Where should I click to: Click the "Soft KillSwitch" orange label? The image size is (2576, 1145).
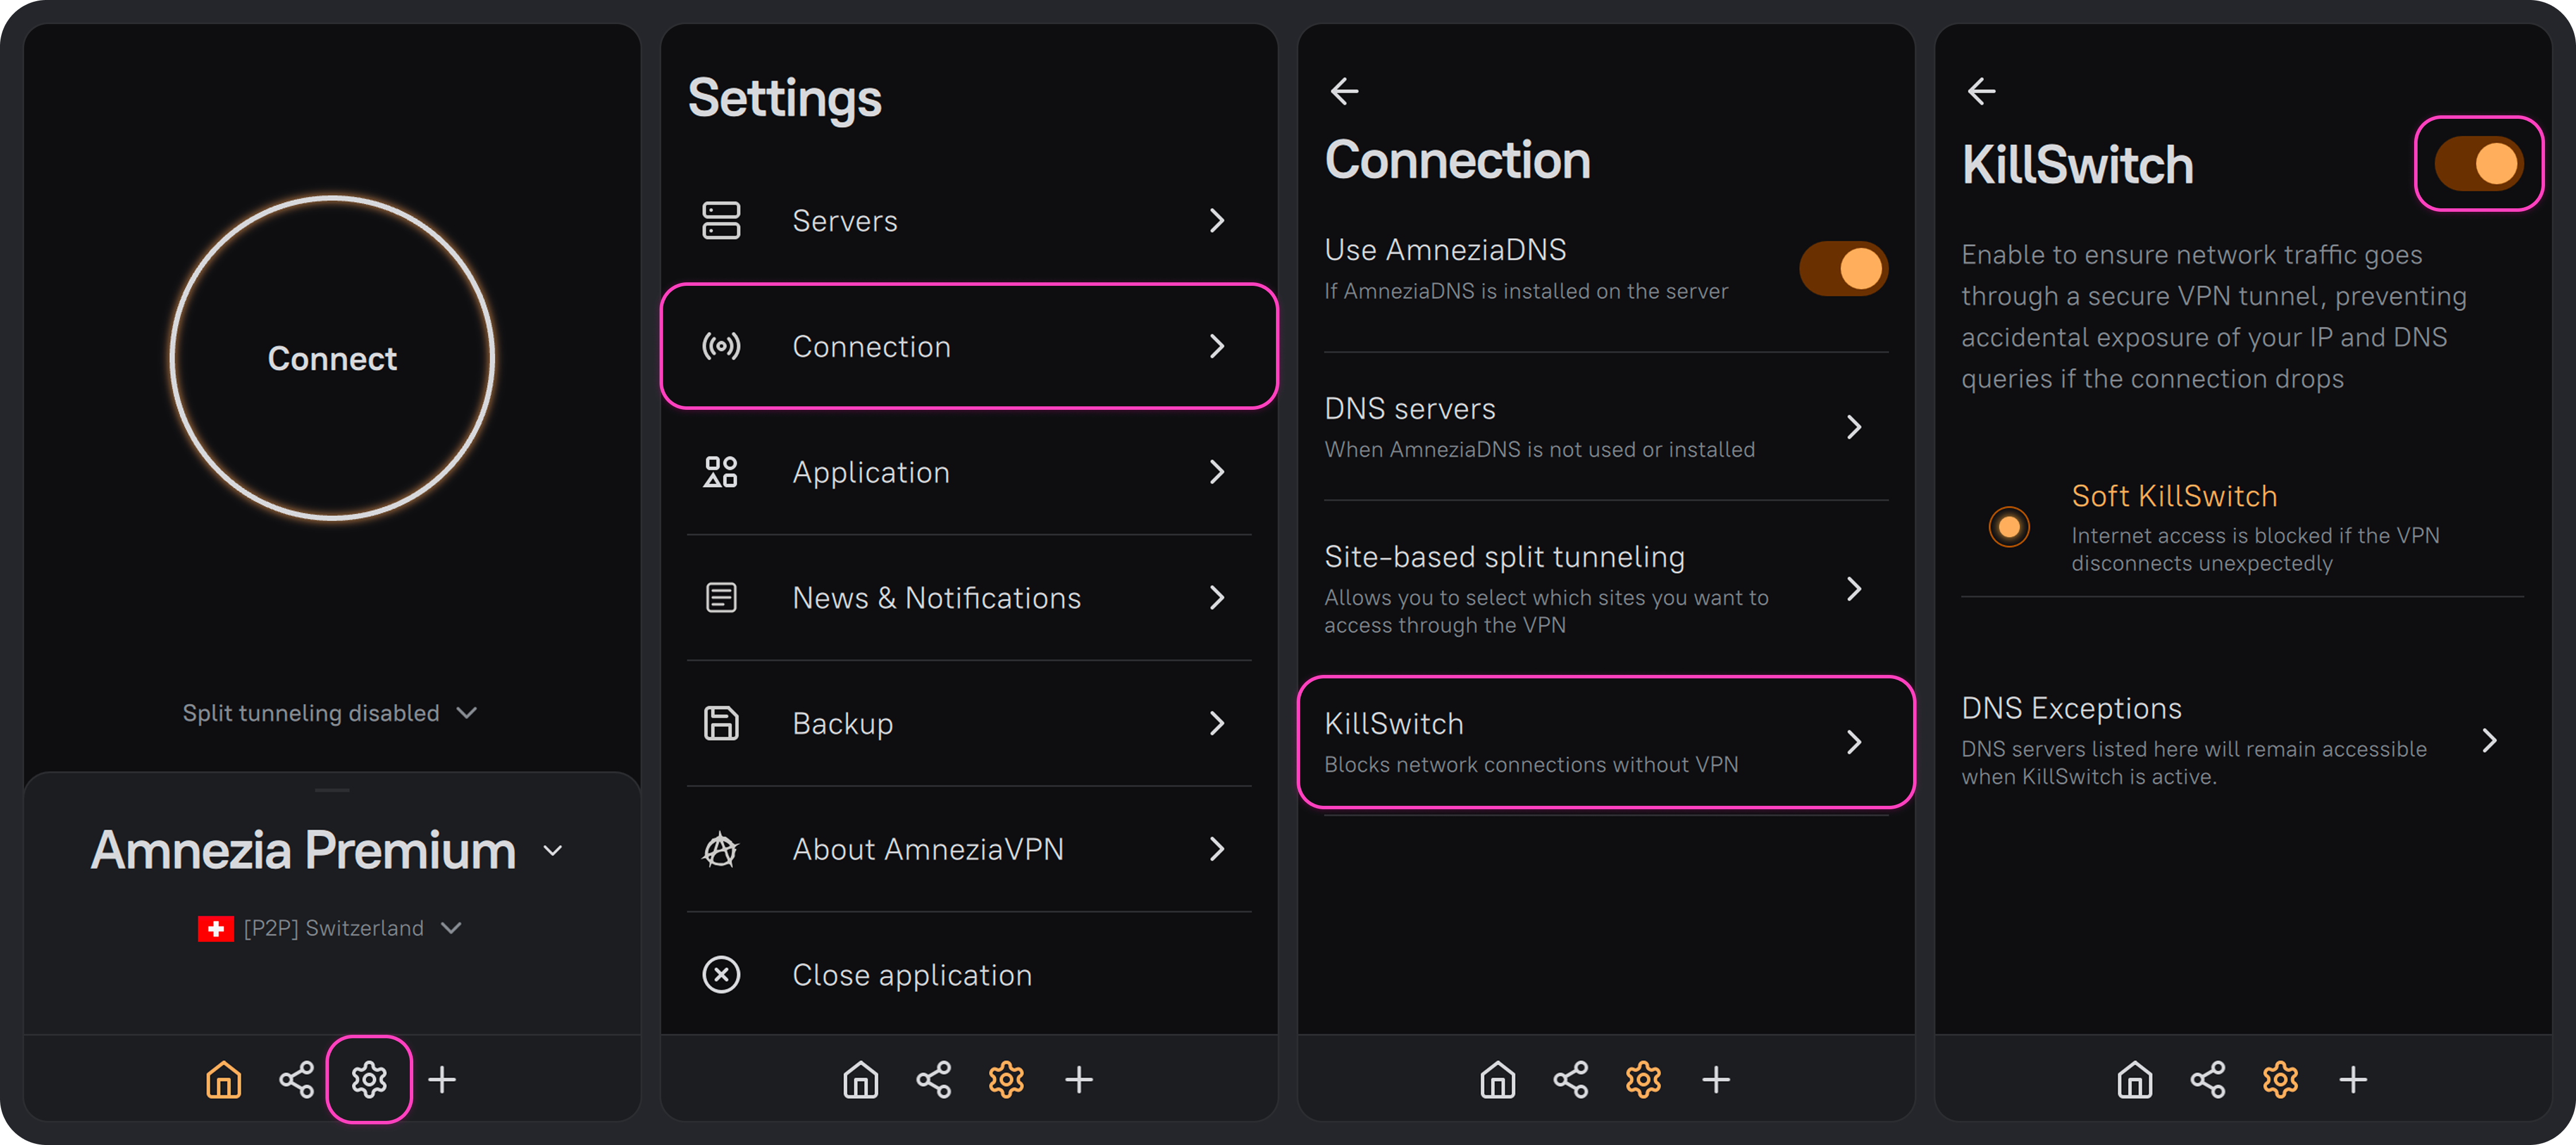[2174, 496]
